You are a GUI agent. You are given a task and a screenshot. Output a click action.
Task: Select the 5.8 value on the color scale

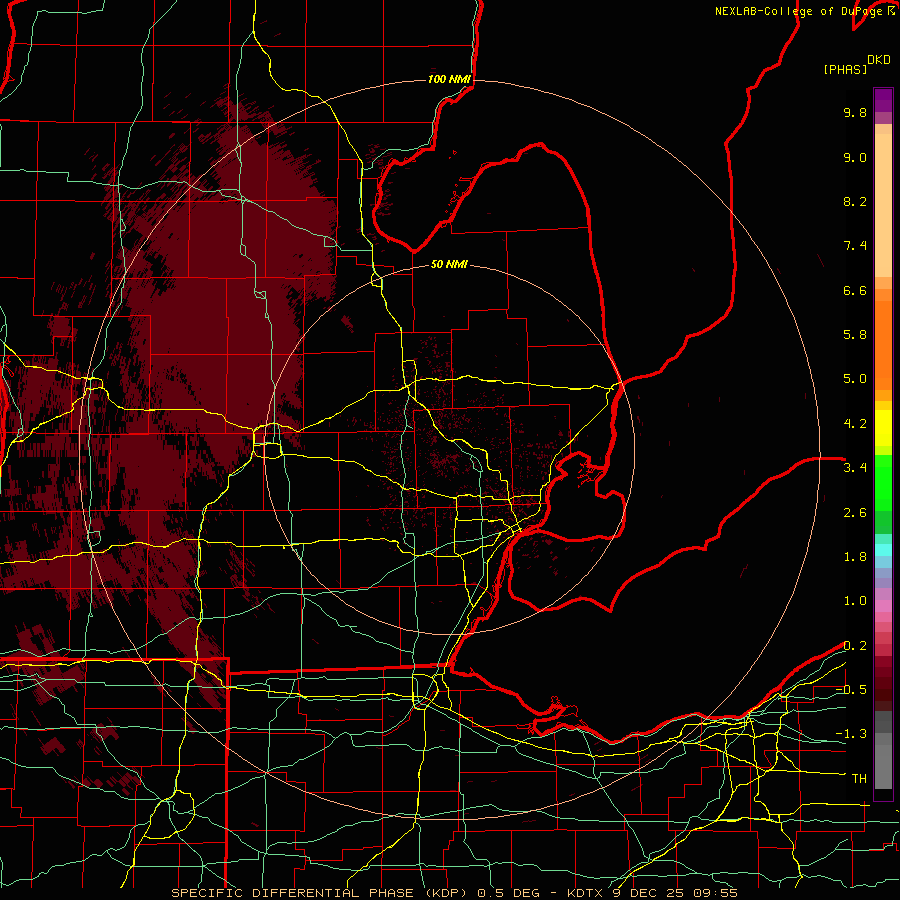coord(855,335)
